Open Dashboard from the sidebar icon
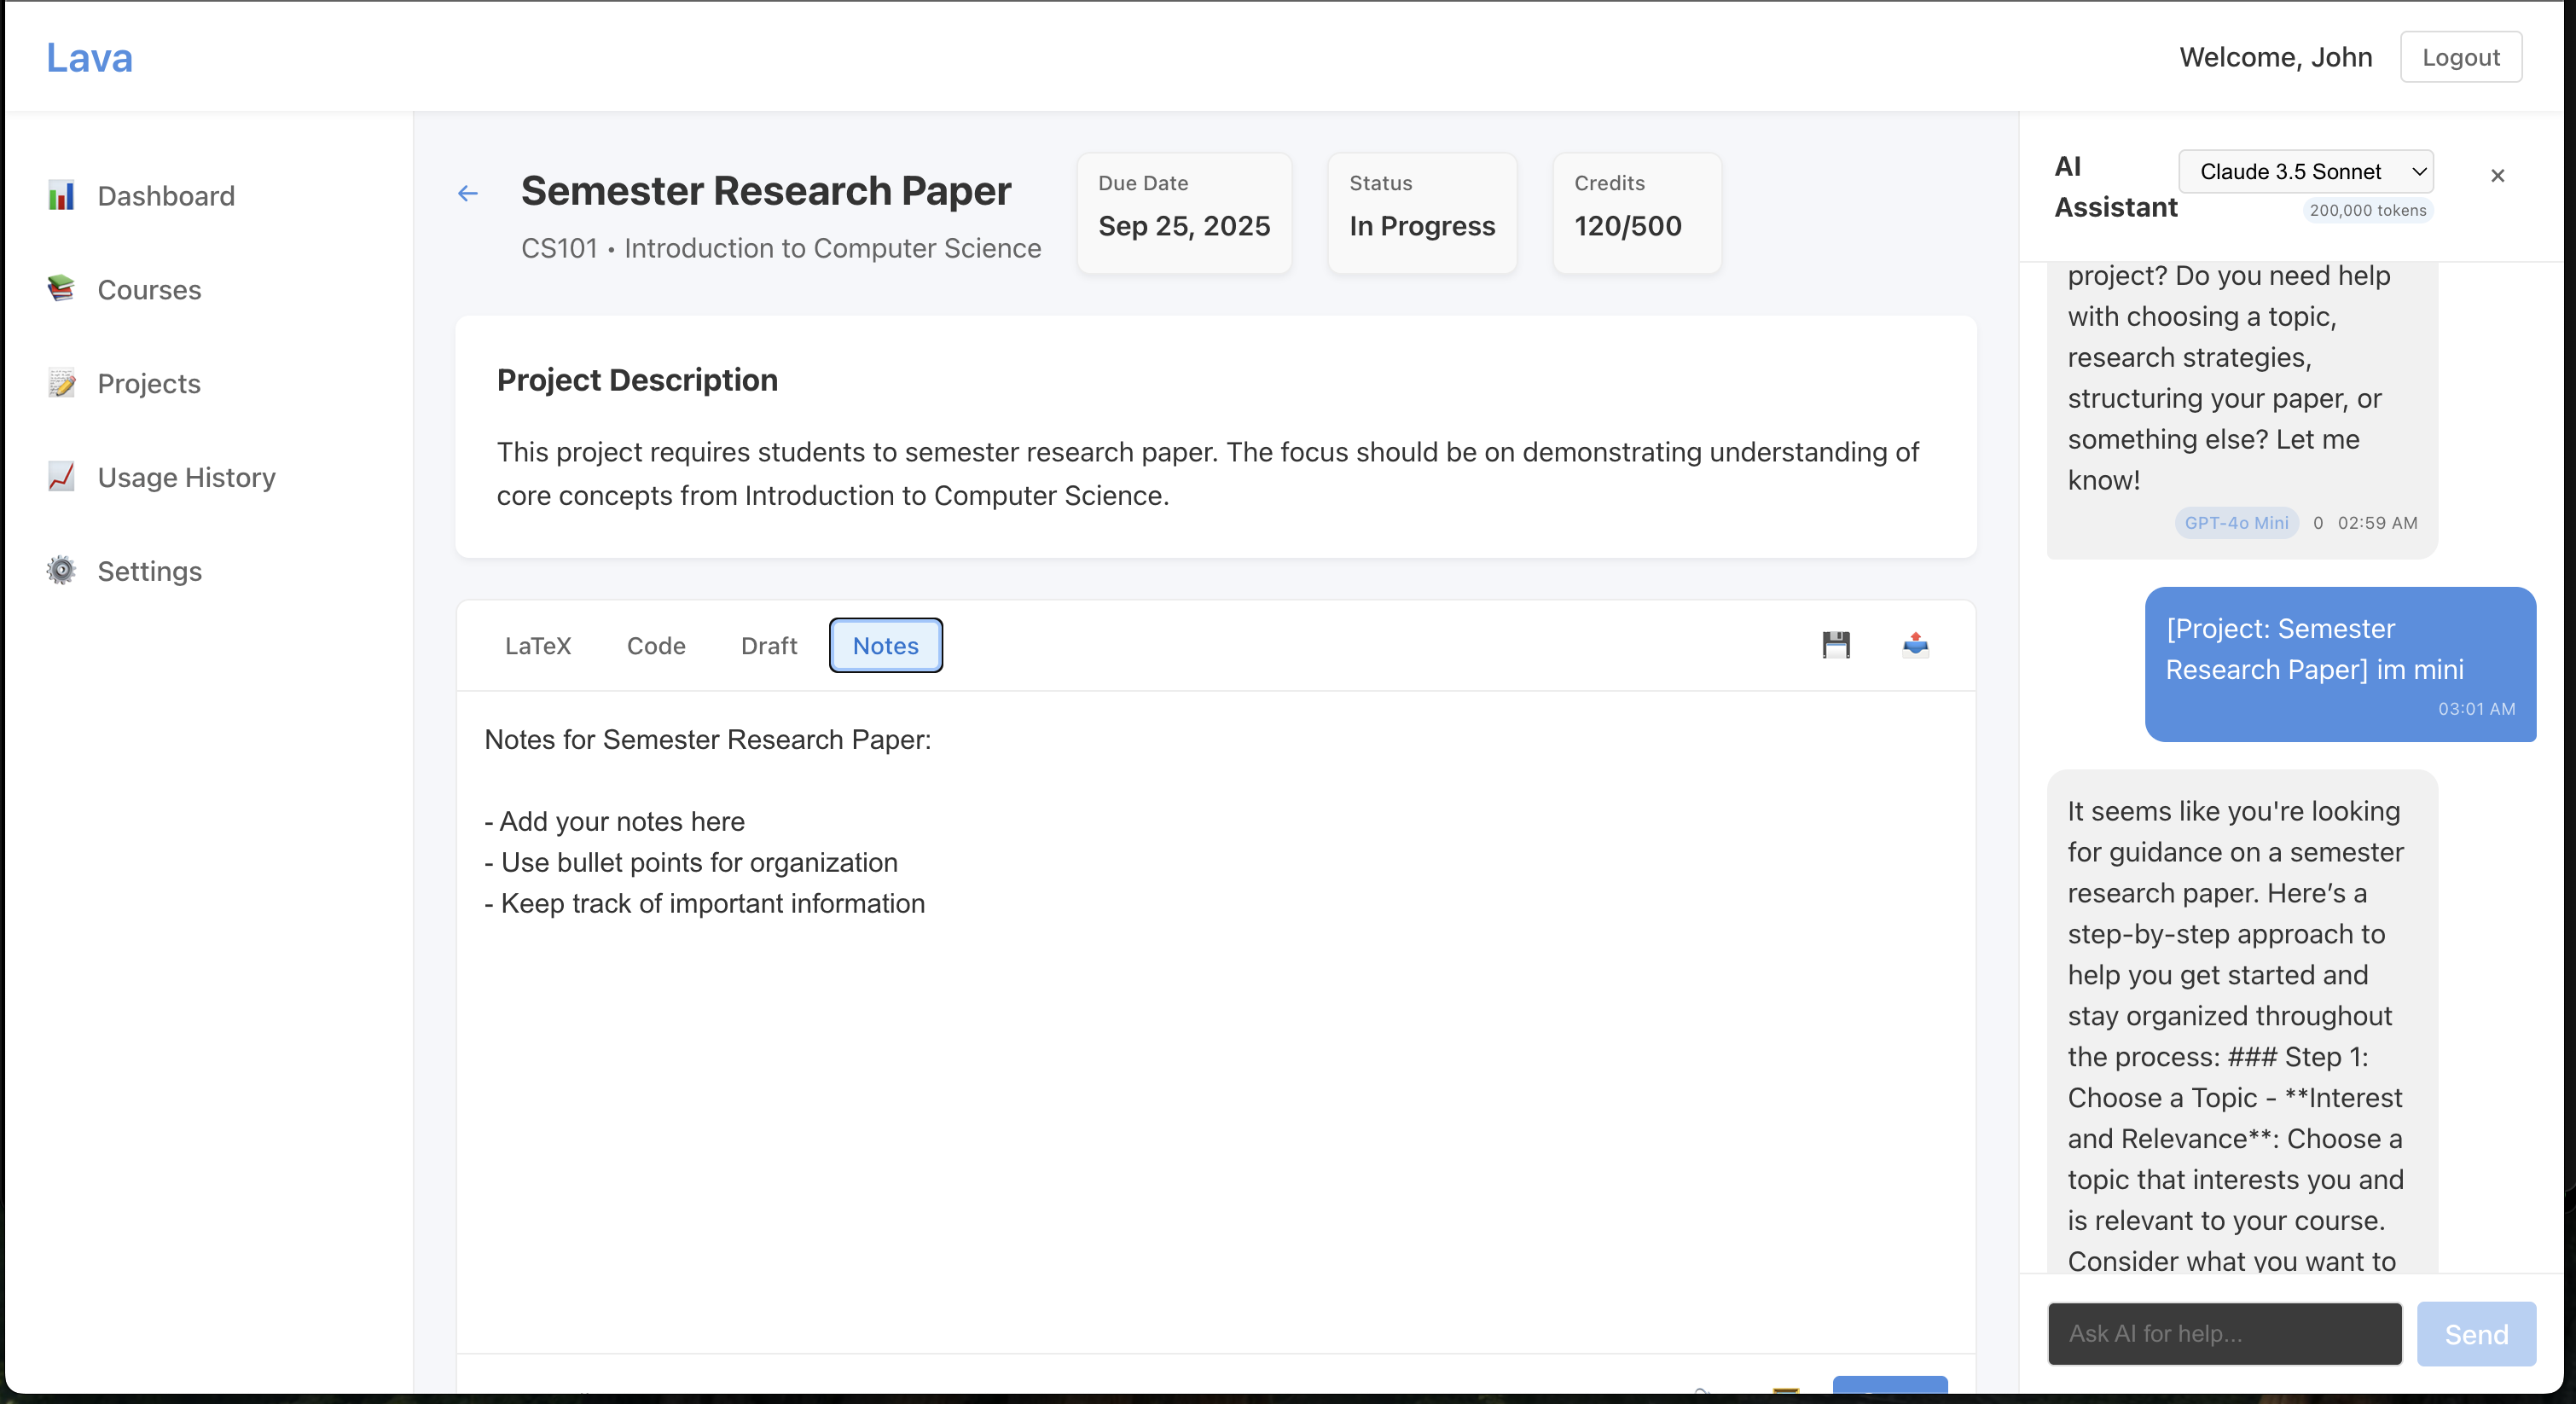This screenshot has width=2576, height=1404. pos(61,196)
